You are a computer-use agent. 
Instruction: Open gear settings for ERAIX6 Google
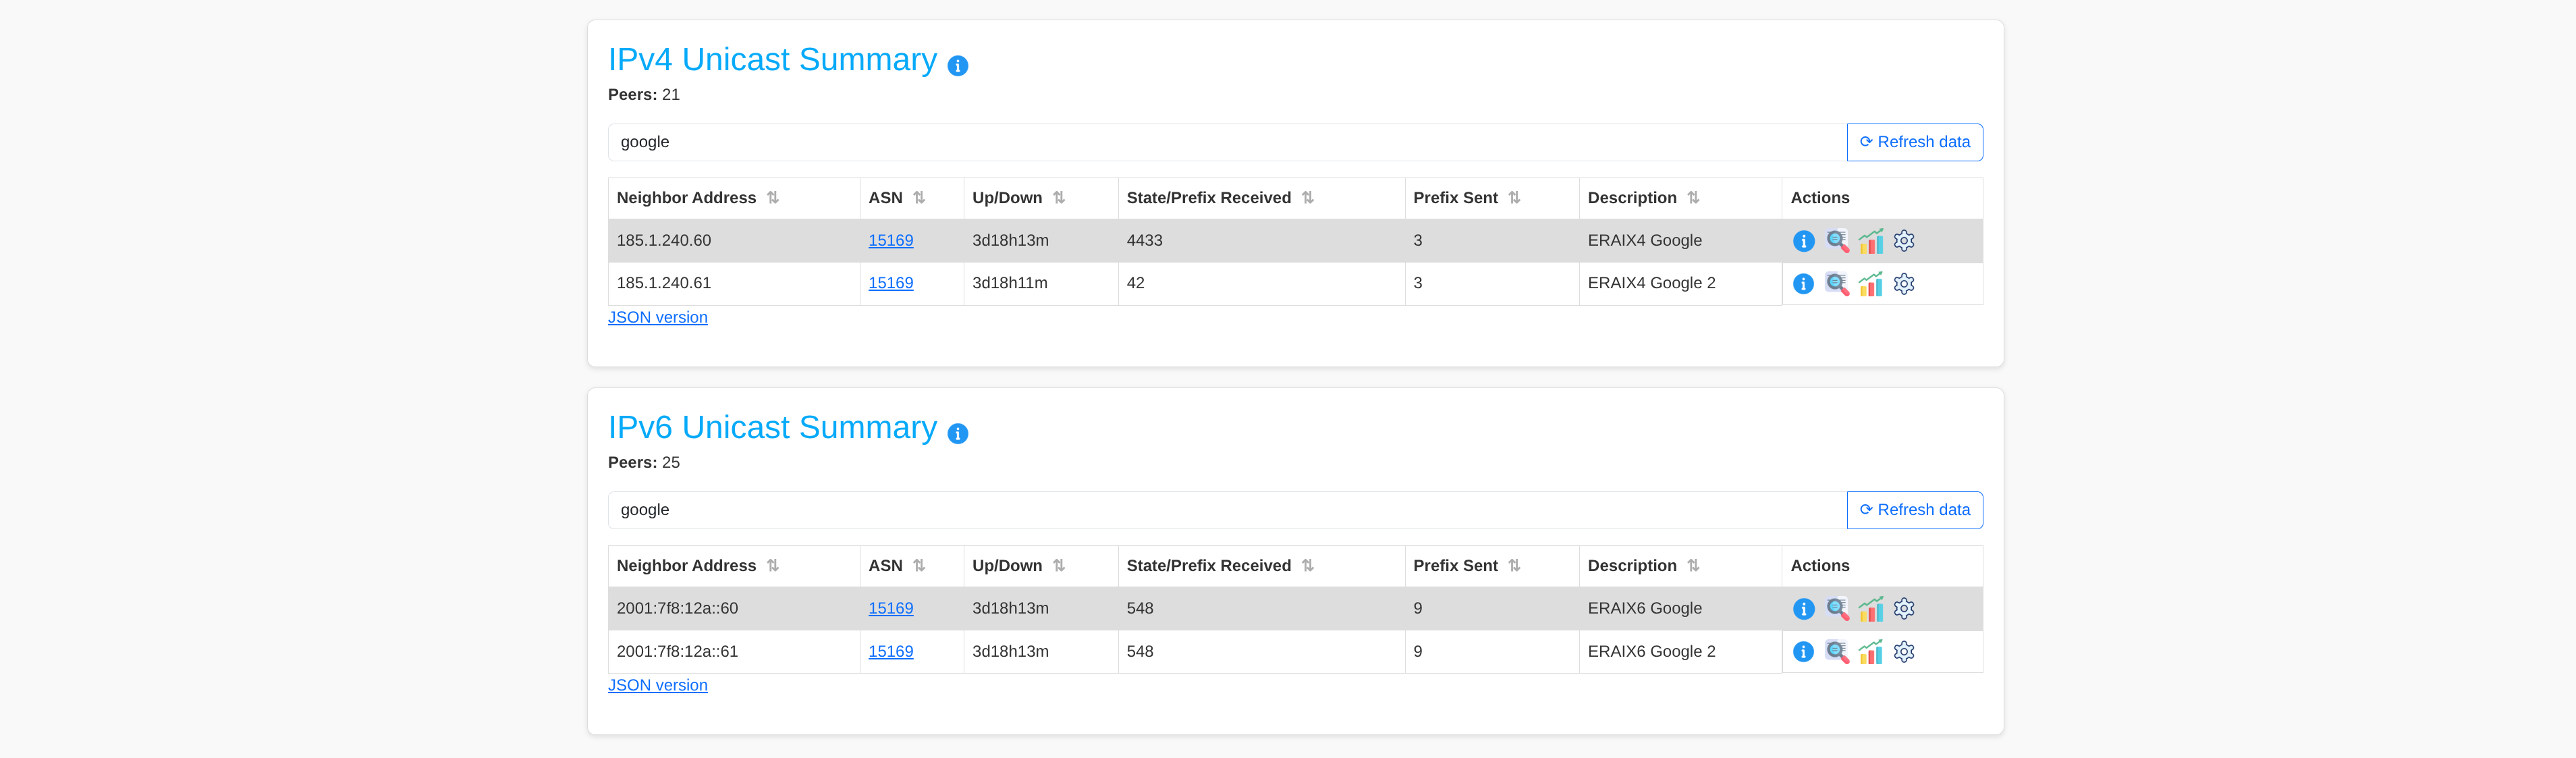(x=1904, y=608)
